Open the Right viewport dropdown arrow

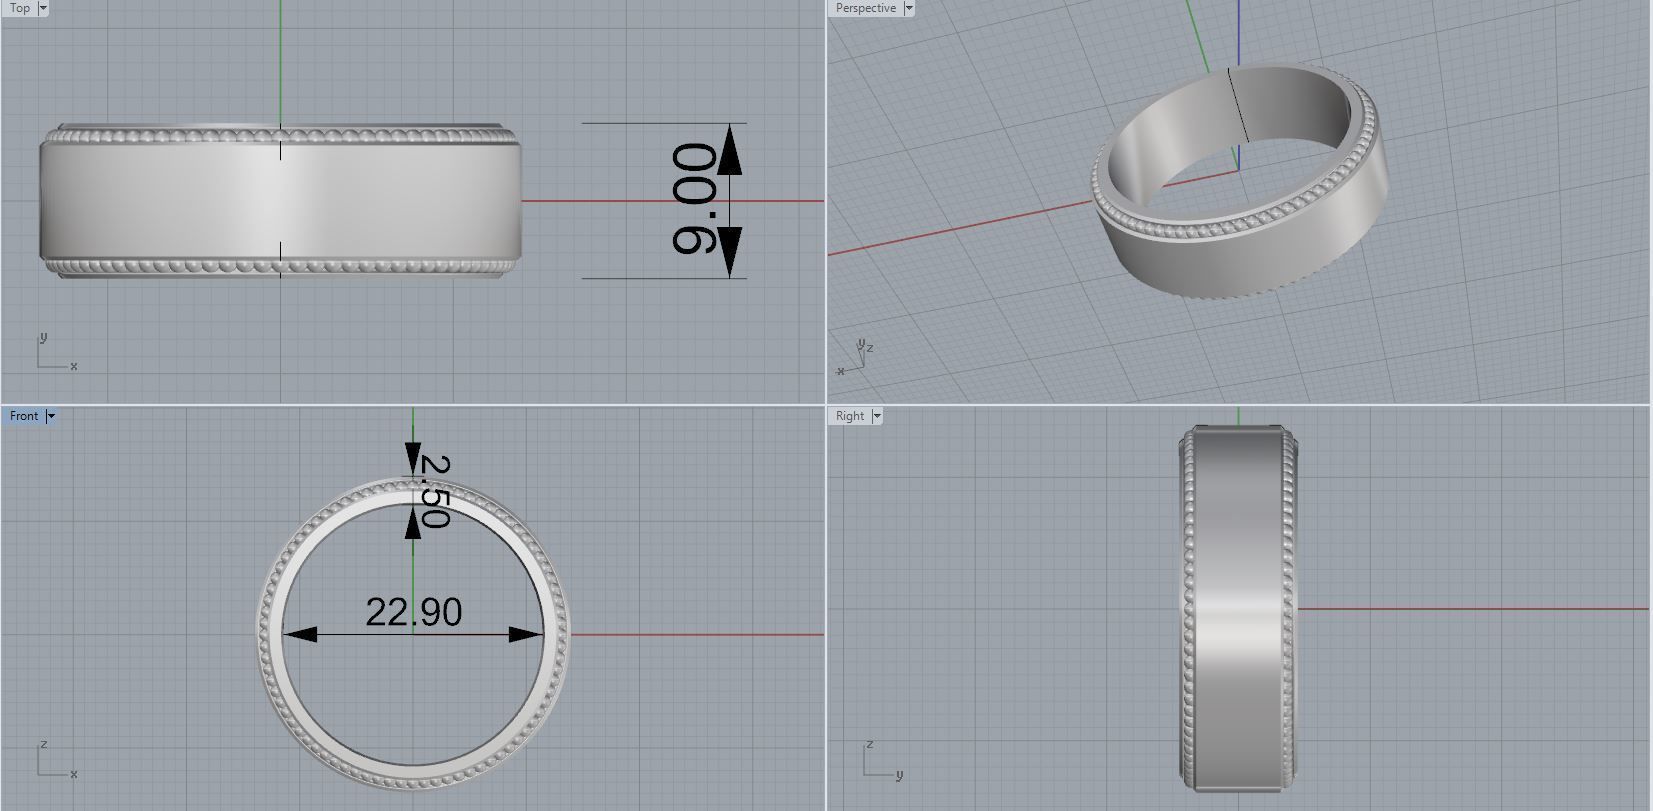[877, 416]
